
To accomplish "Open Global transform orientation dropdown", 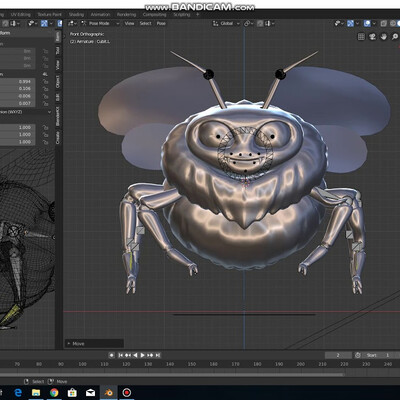I will [x=226, y=23].
